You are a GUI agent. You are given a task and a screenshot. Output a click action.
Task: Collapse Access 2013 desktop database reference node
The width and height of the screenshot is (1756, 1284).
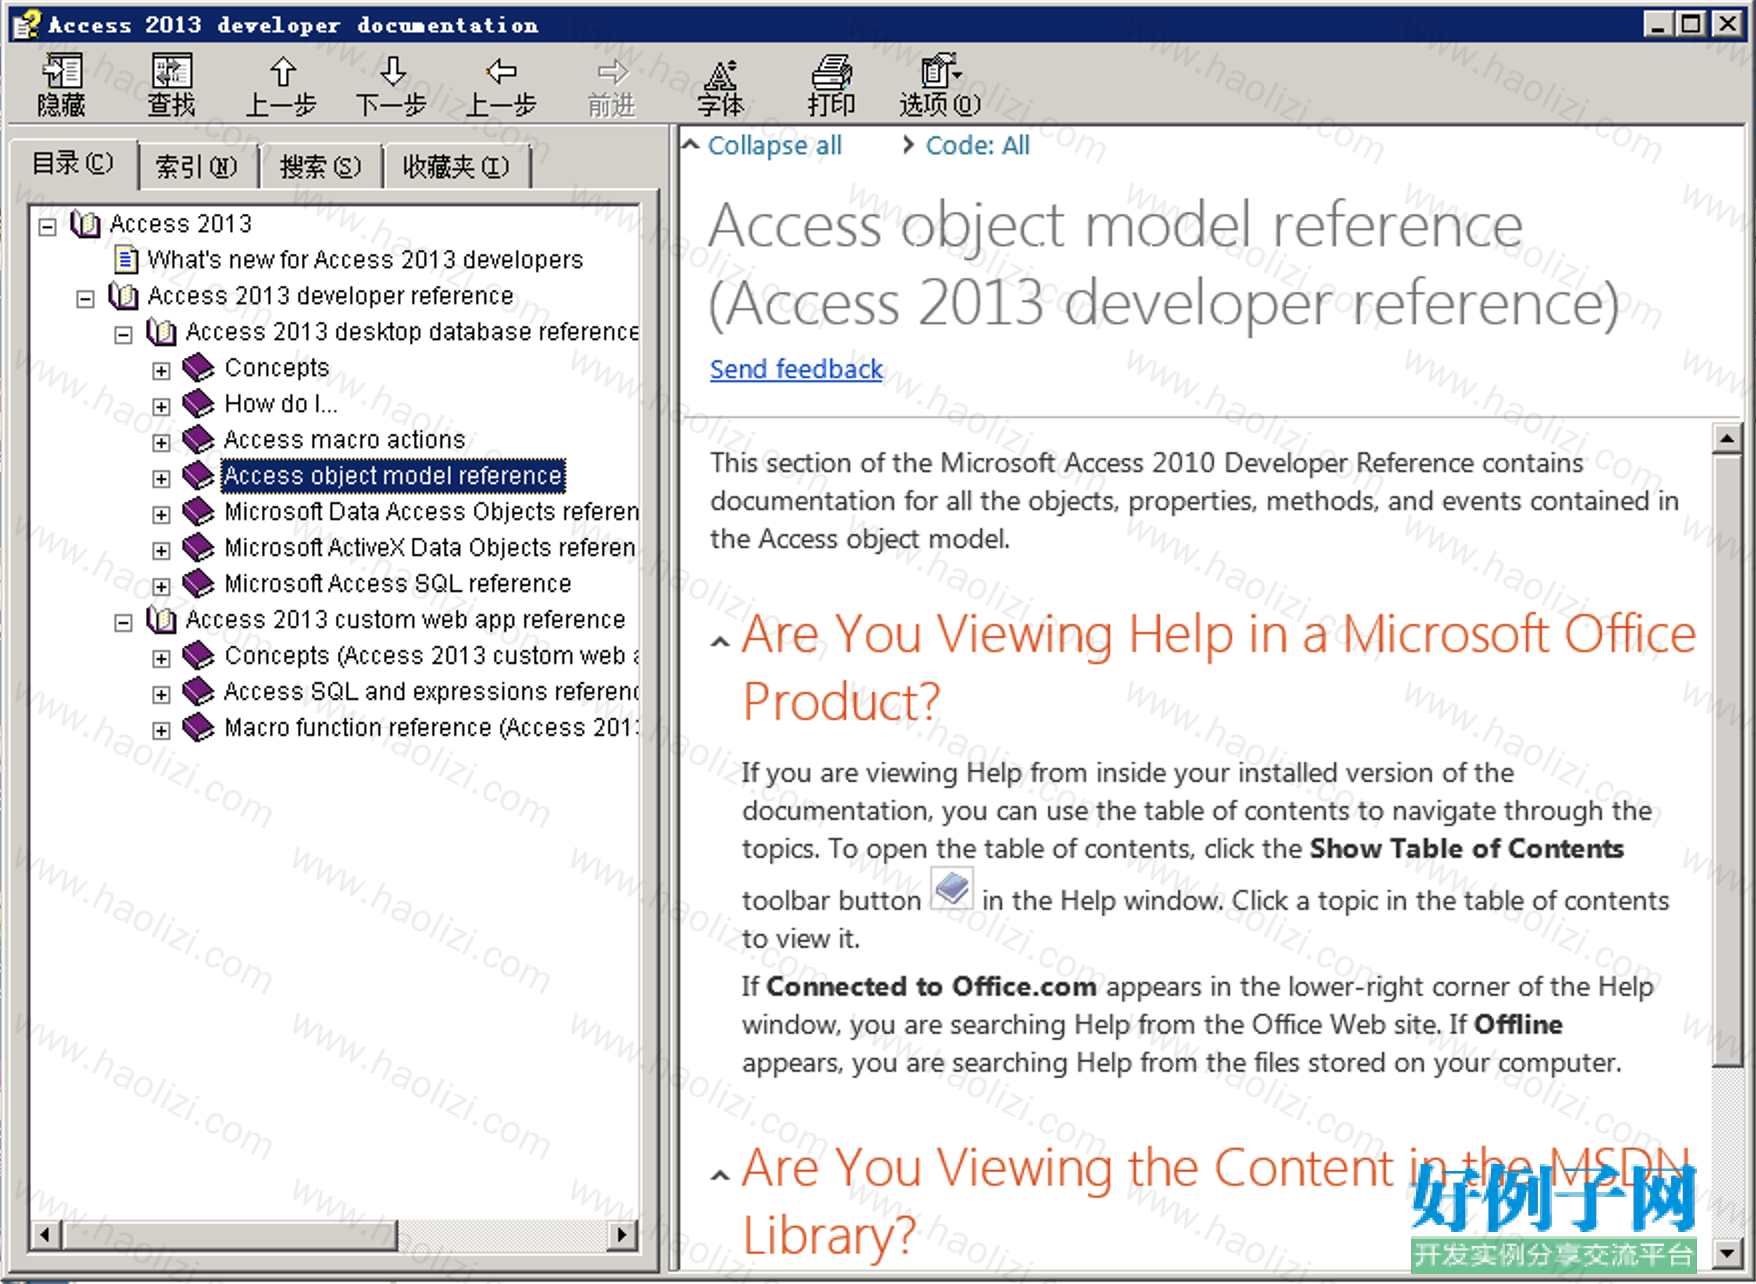123,335
